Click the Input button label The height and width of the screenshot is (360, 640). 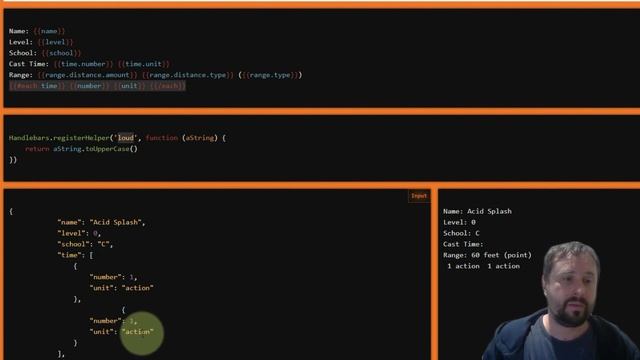[x=419, y=196]
